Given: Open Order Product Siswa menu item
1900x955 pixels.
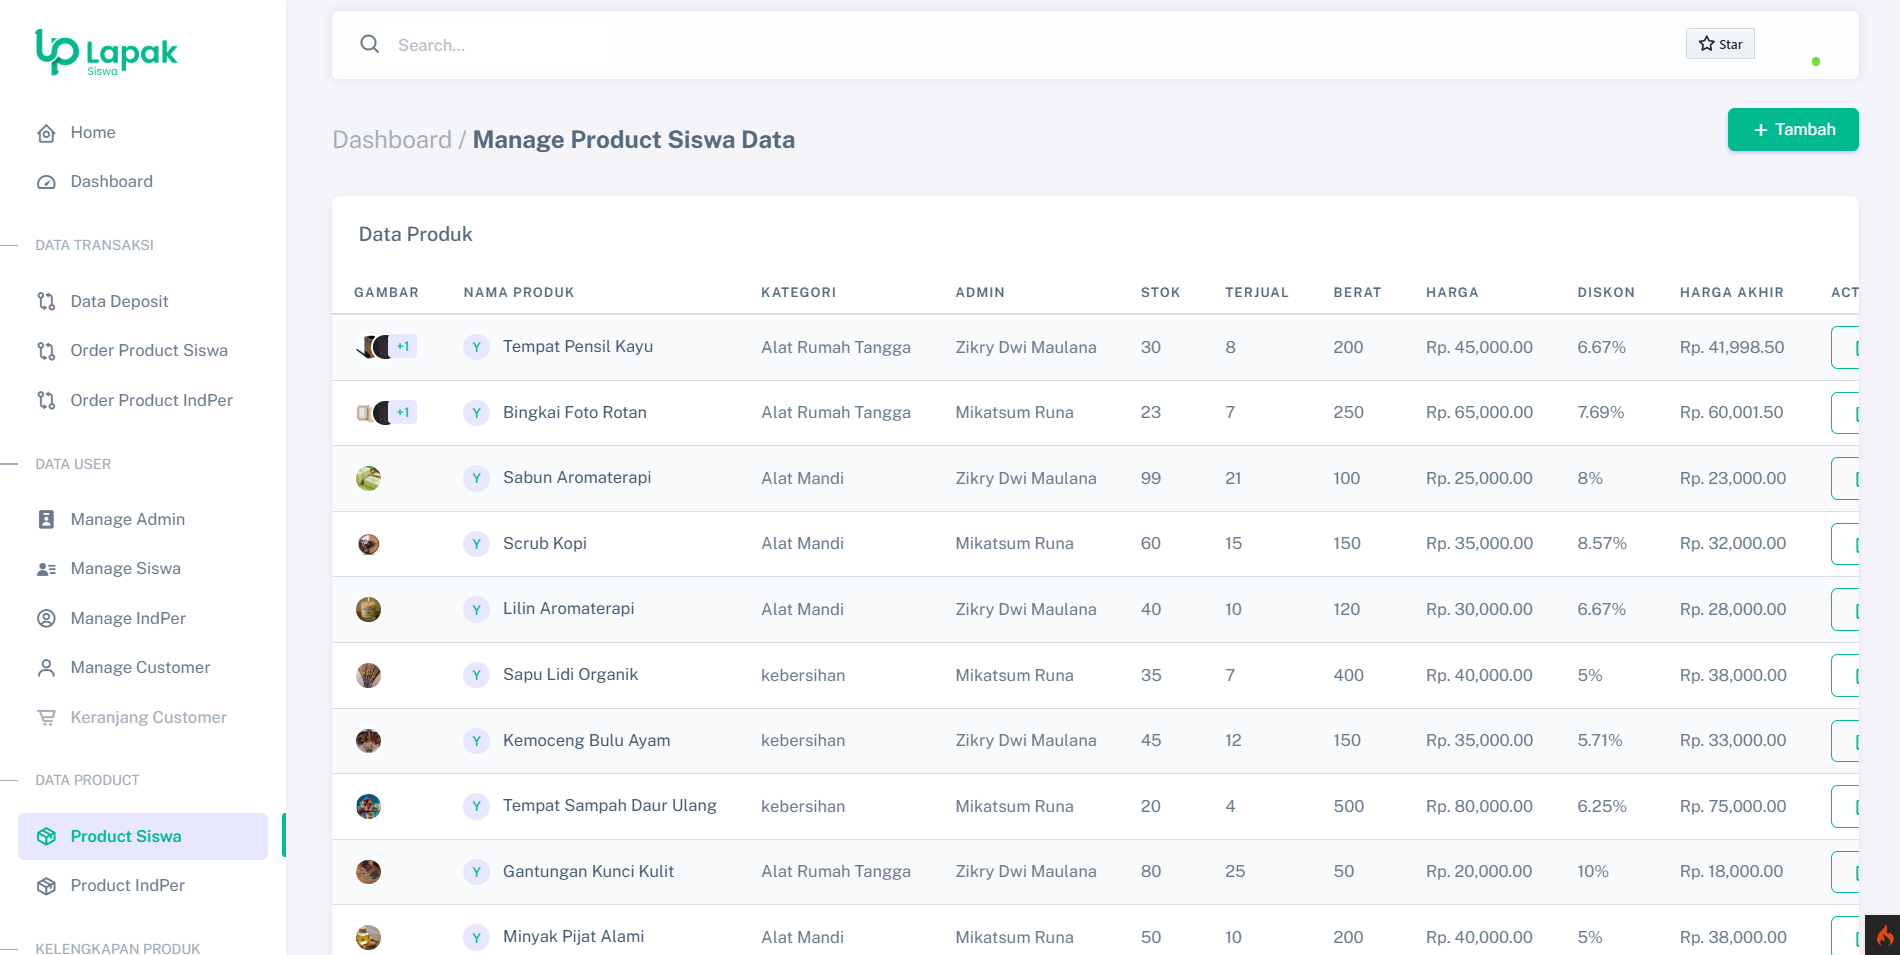Looking at the screenshot, I should click(x=148, y=351).
